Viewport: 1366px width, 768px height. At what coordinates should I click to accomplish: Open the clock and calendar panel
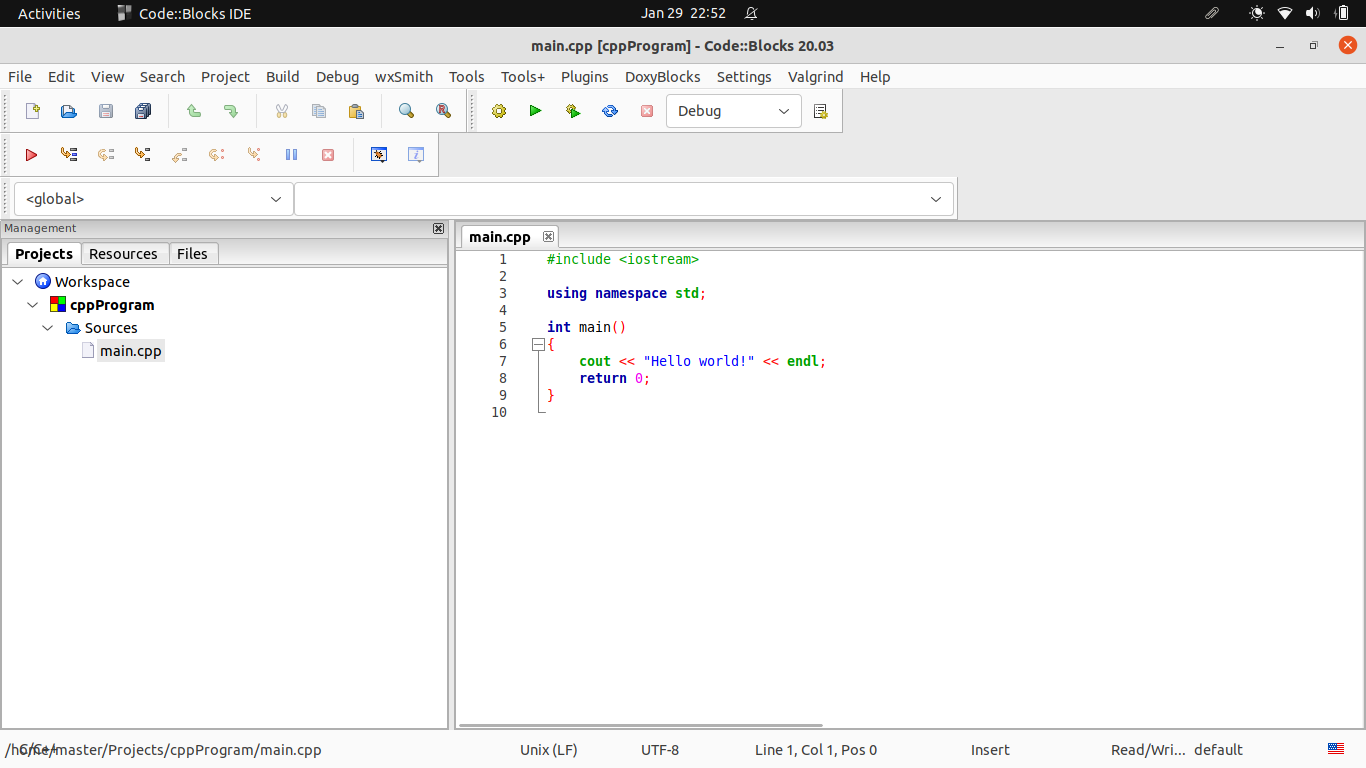(x=683, y=14)
